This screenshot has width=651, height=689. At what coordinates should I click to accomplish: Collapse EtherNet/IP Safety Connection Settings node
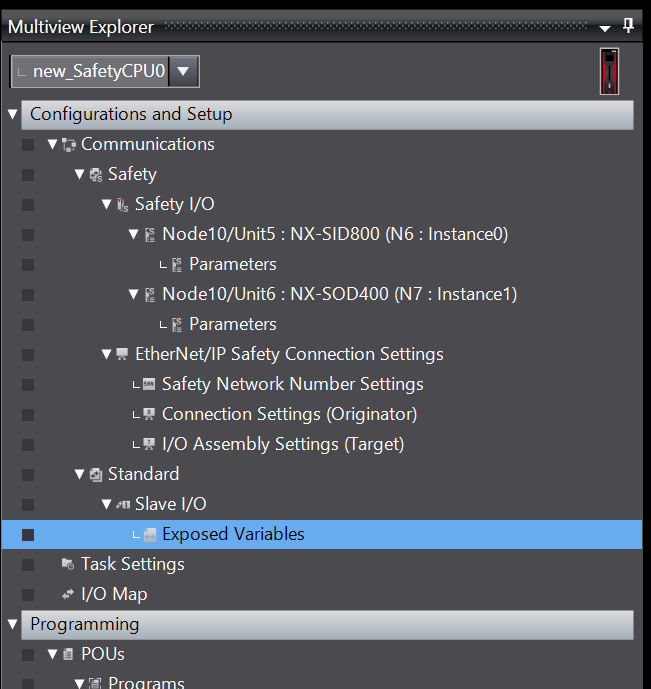[106, 354]
